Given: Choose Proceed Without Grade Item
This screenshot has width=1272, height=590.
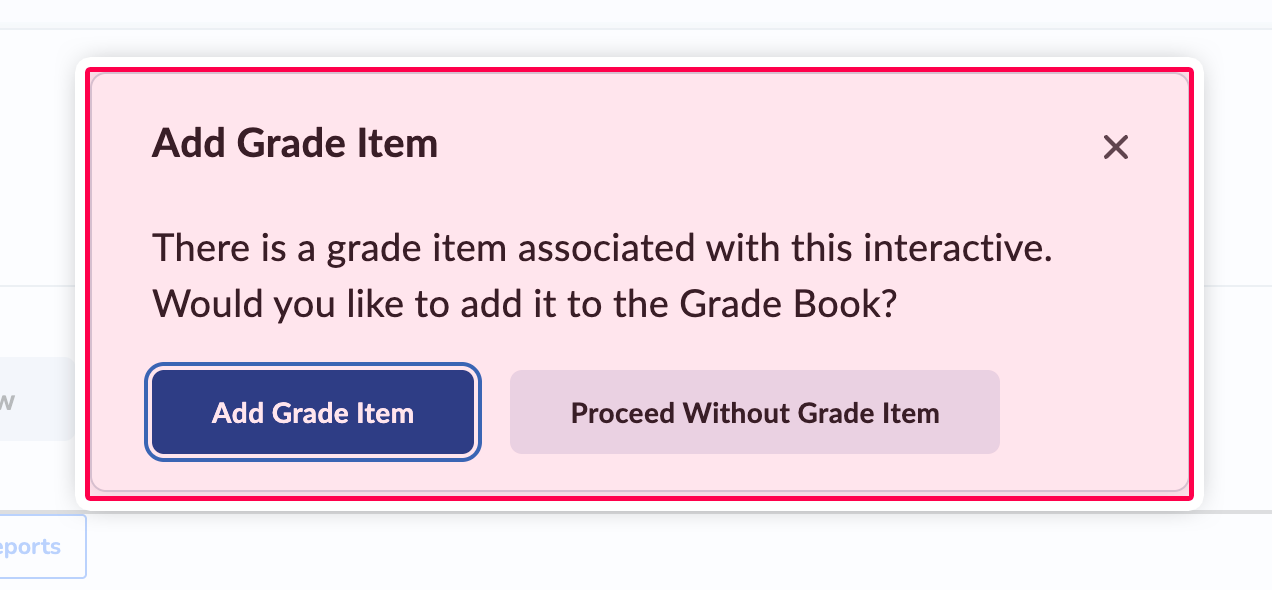Looking at the screenshot, I should point(754,413).
